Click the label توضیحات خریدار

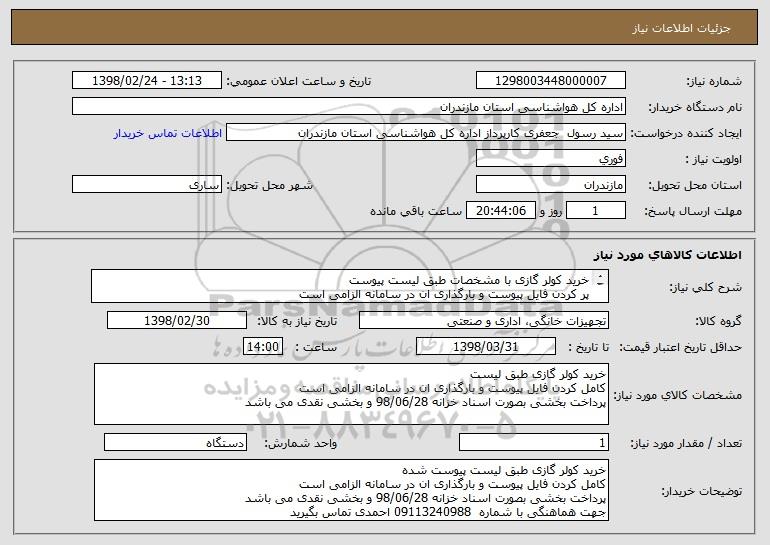pyautogui.click(x=702, y=491)
